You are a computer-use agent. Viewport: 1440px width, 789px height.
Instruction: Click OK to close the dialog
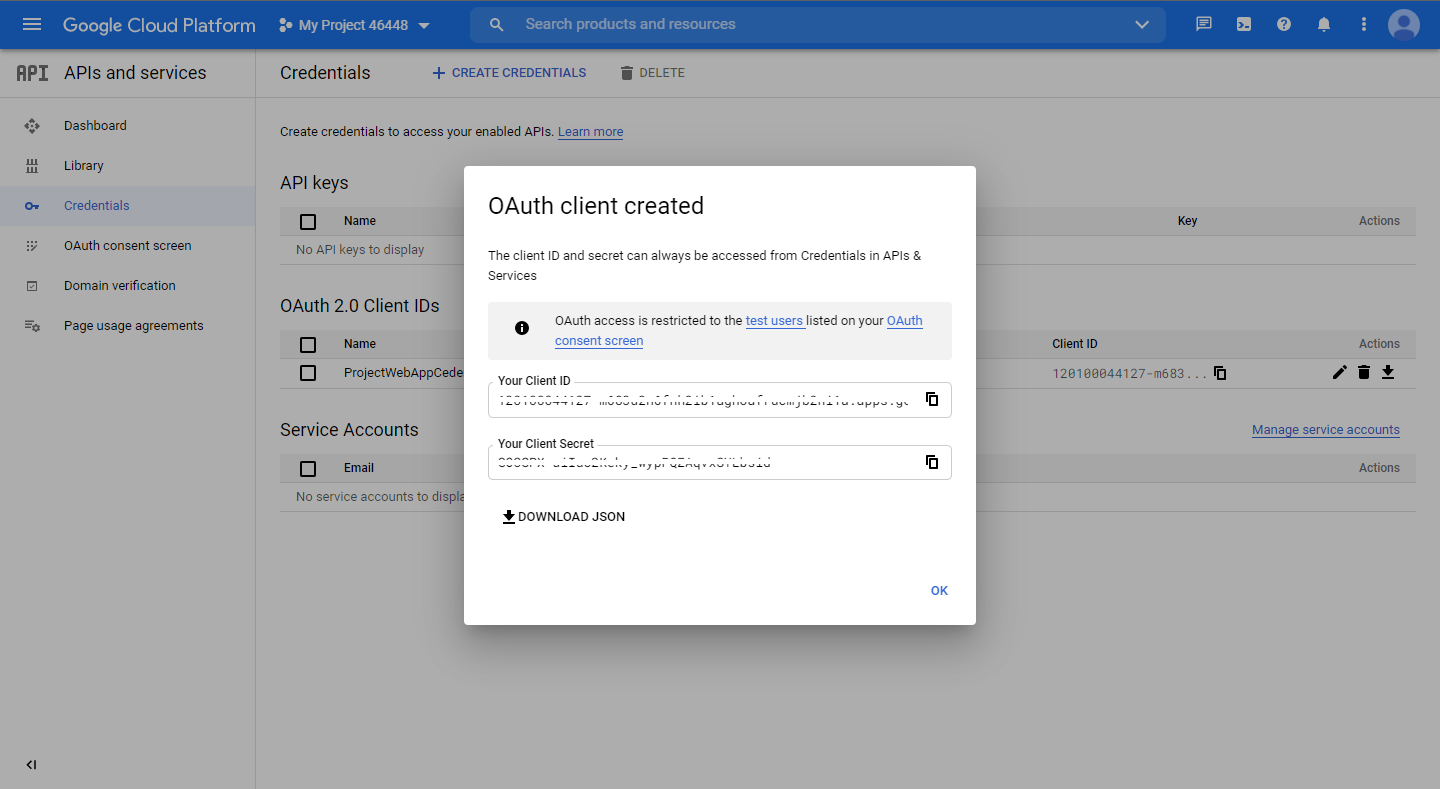[x=939, y=591]
